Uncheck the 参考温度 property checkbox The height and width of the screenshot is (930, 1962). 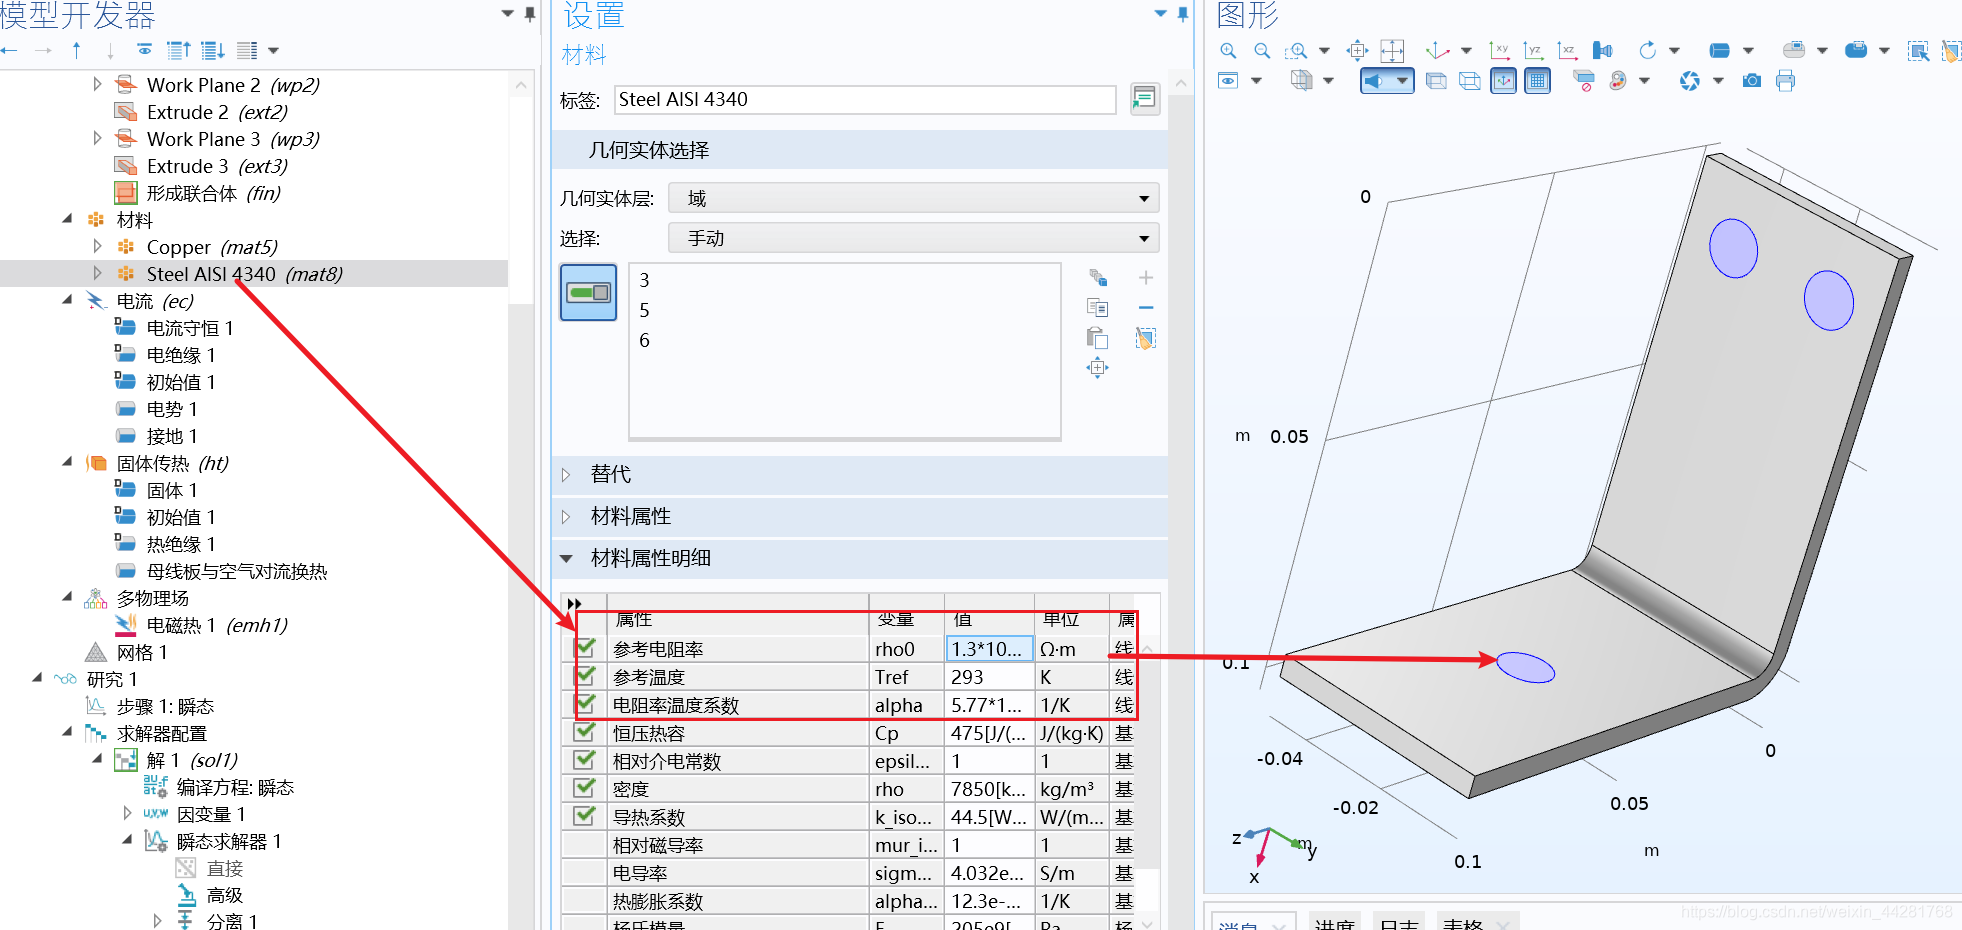[x=586, y=676]
